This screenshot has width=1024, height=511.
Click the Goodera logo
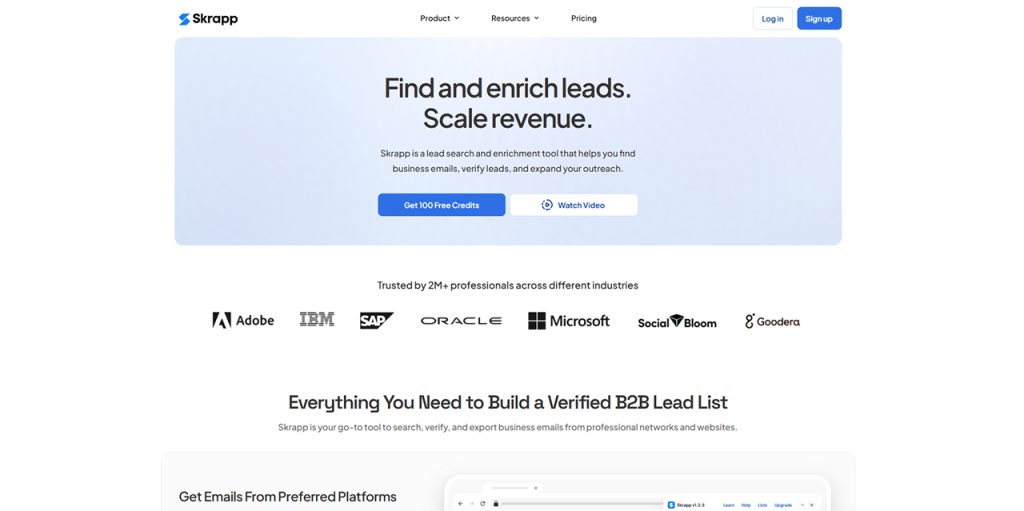pyautogui.click(x=772, y=321)
